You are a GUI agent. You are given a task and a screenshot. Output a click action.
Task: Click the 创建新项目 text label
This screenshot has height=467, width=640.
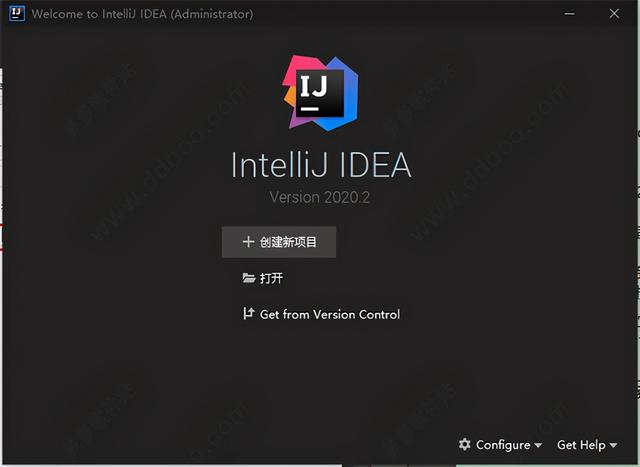pos(288,242)
